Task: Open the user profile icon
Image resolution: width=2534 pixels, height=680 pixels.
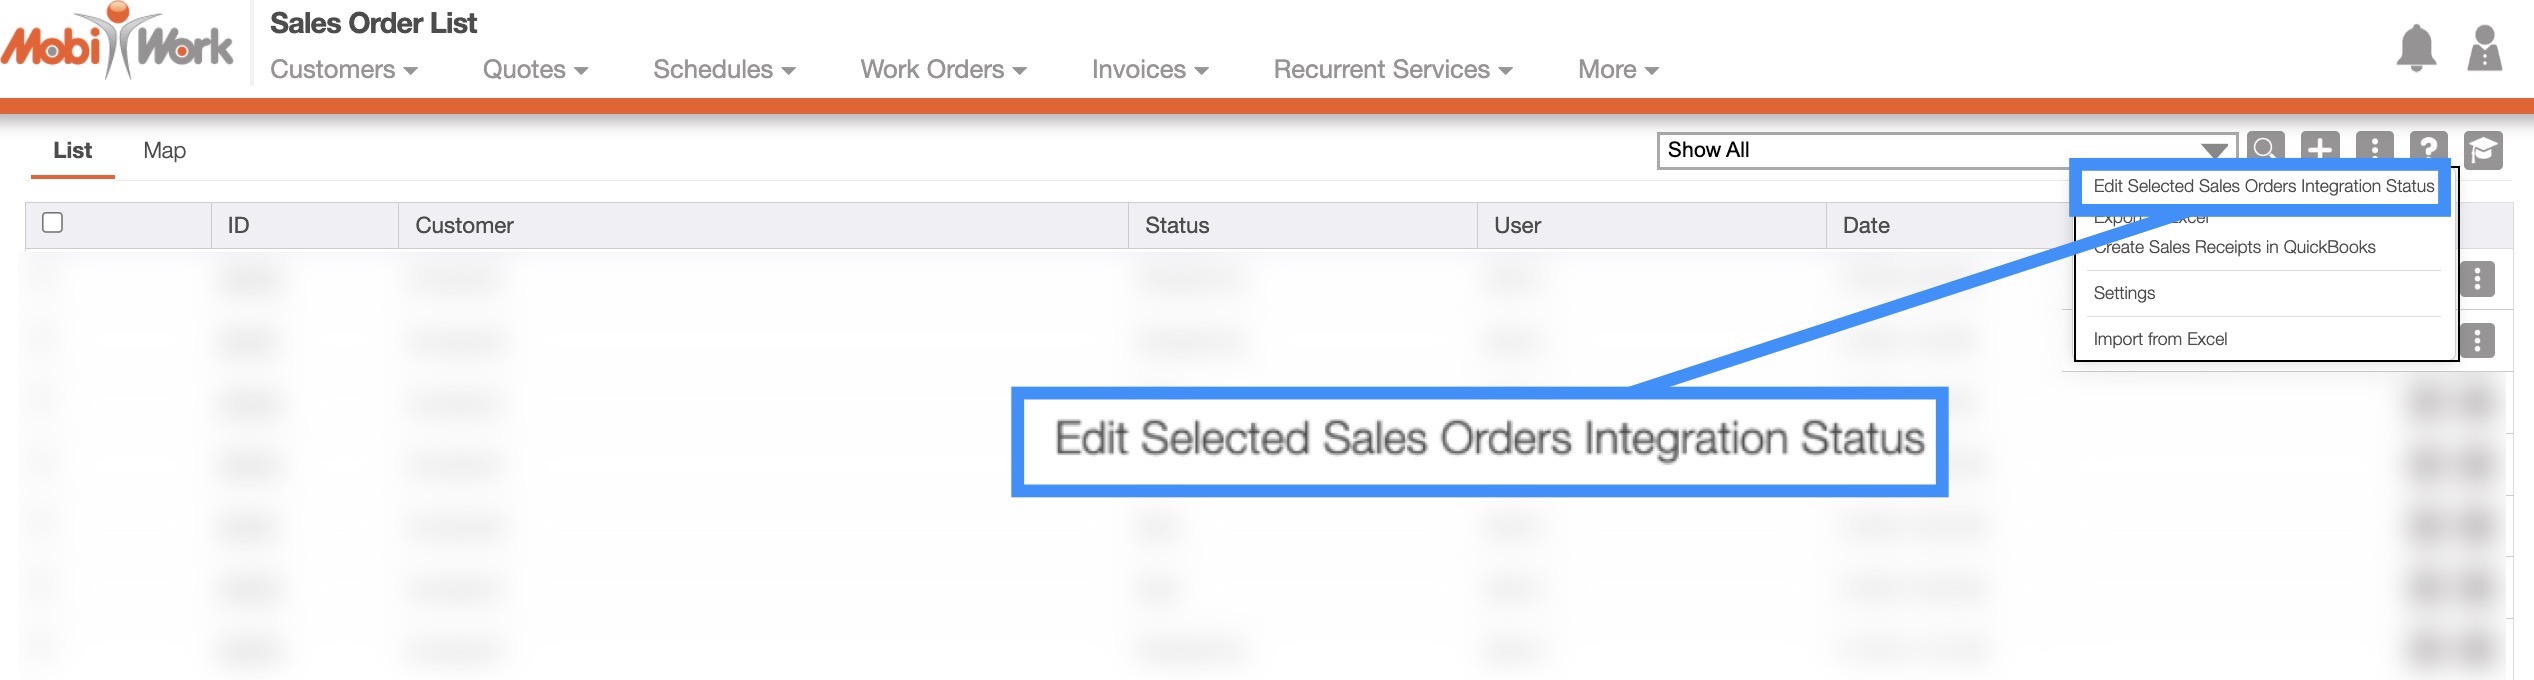Action: pos(2484,48)
